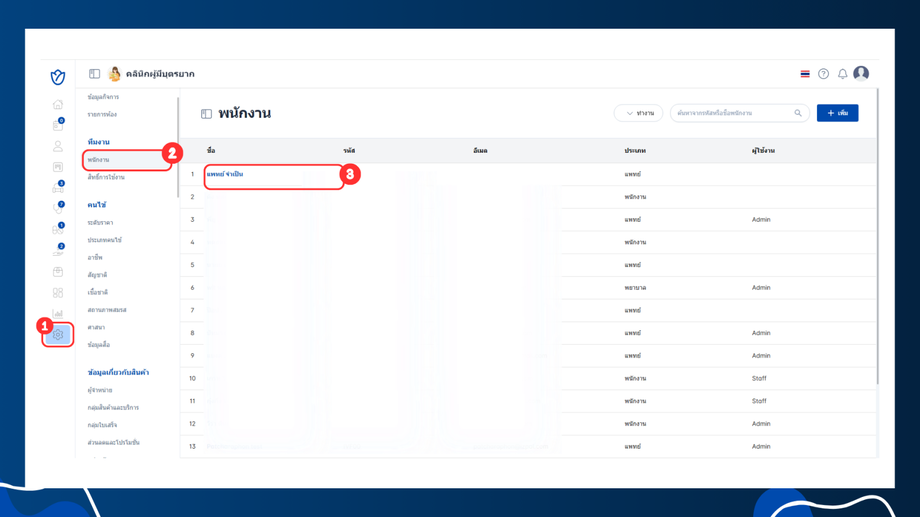
Task: Open notifications bell icon
Action: pos(843,74)
